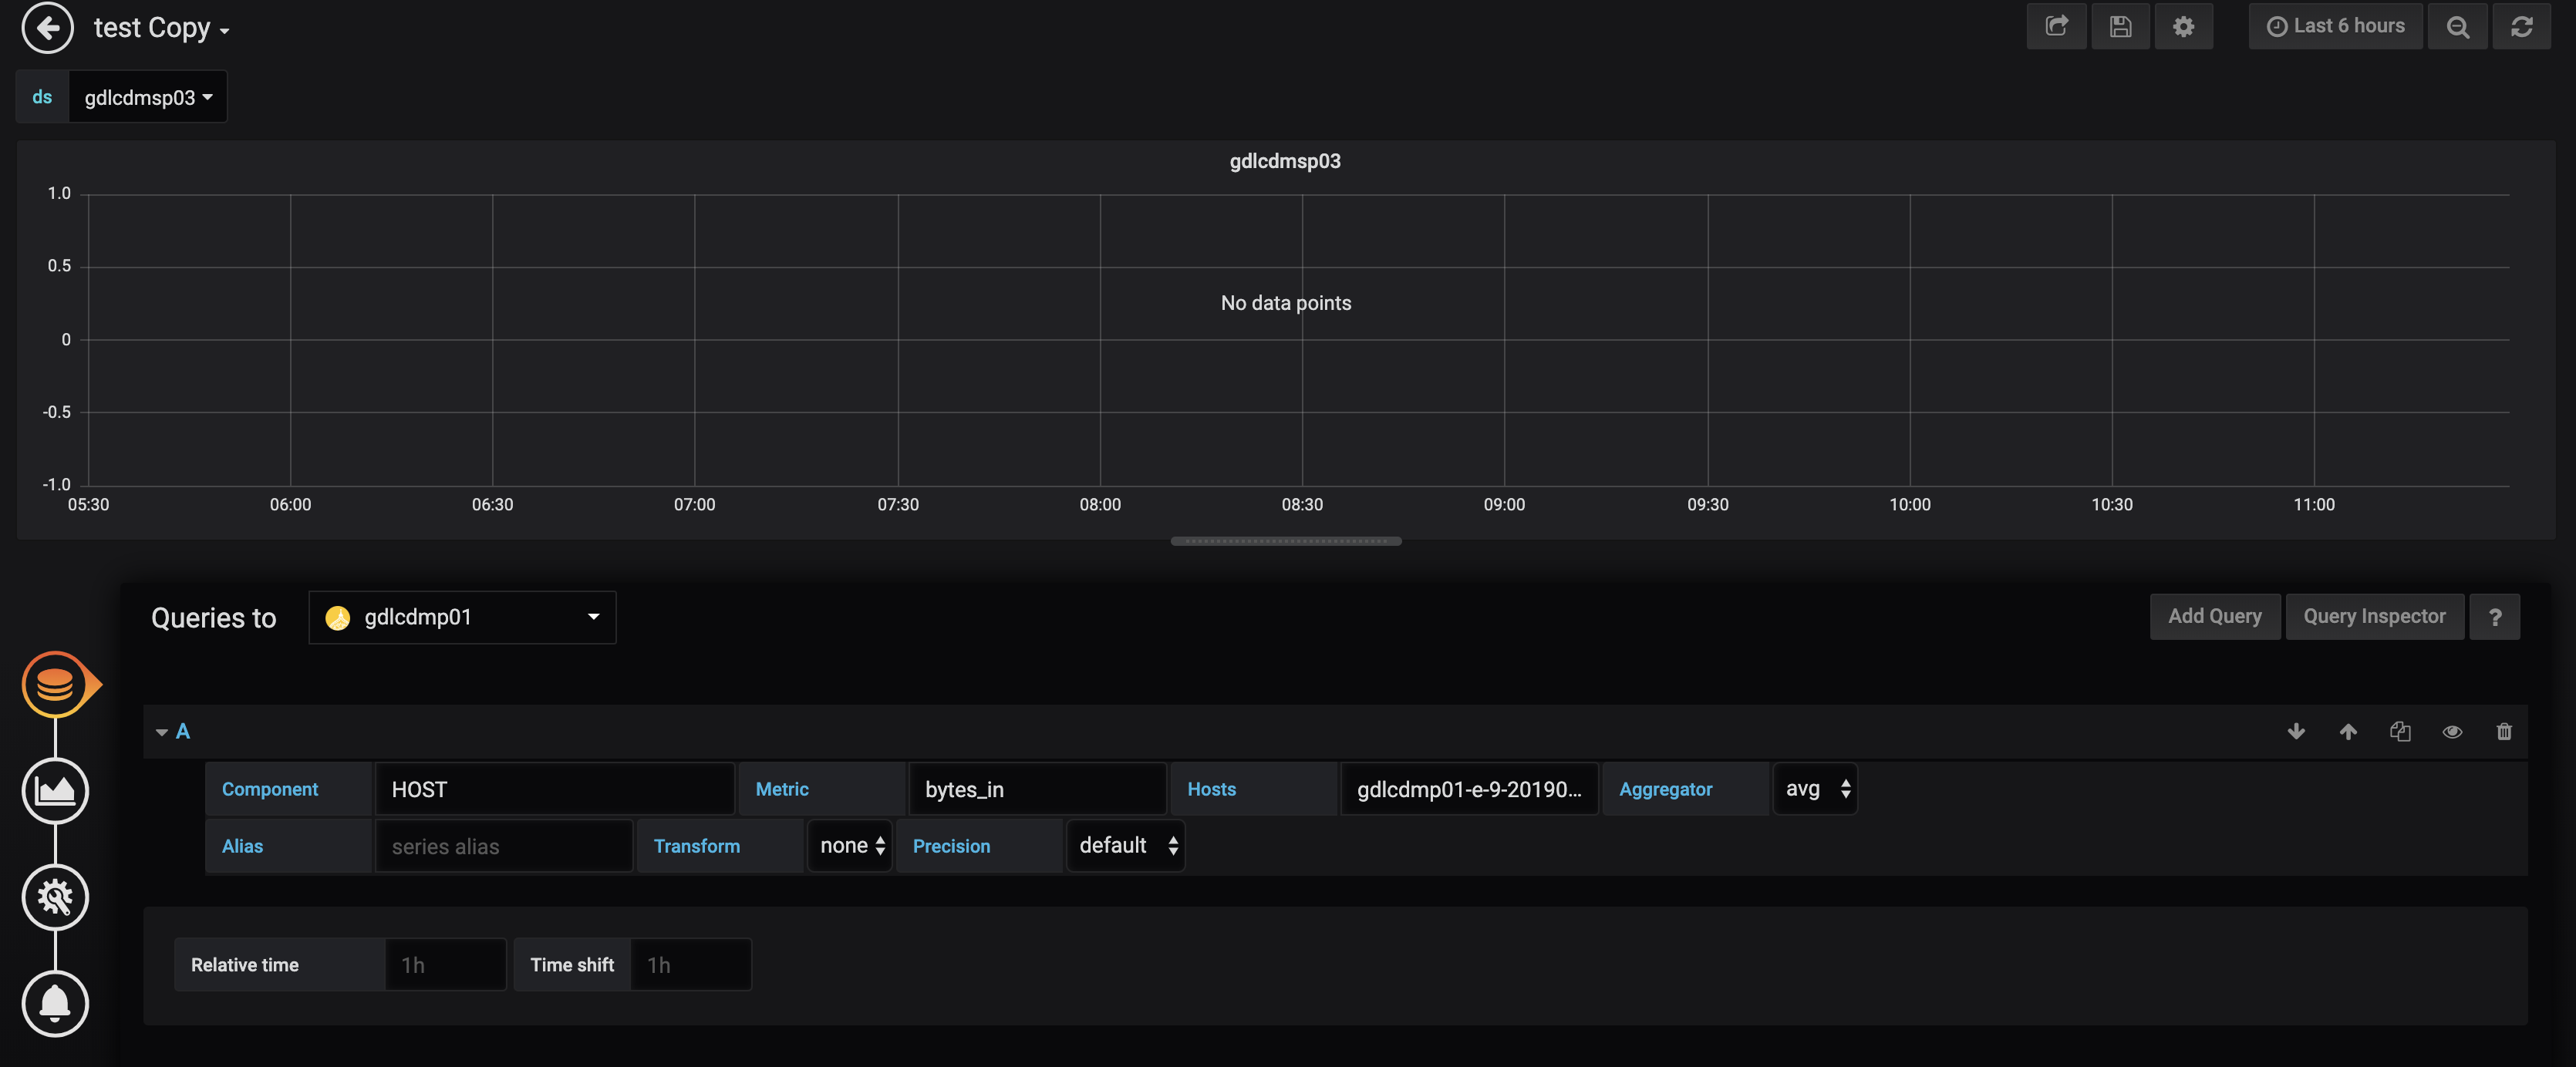Move query A down
The height and width of the screenshot is (1067, 2576).
tap(2296, 731)
